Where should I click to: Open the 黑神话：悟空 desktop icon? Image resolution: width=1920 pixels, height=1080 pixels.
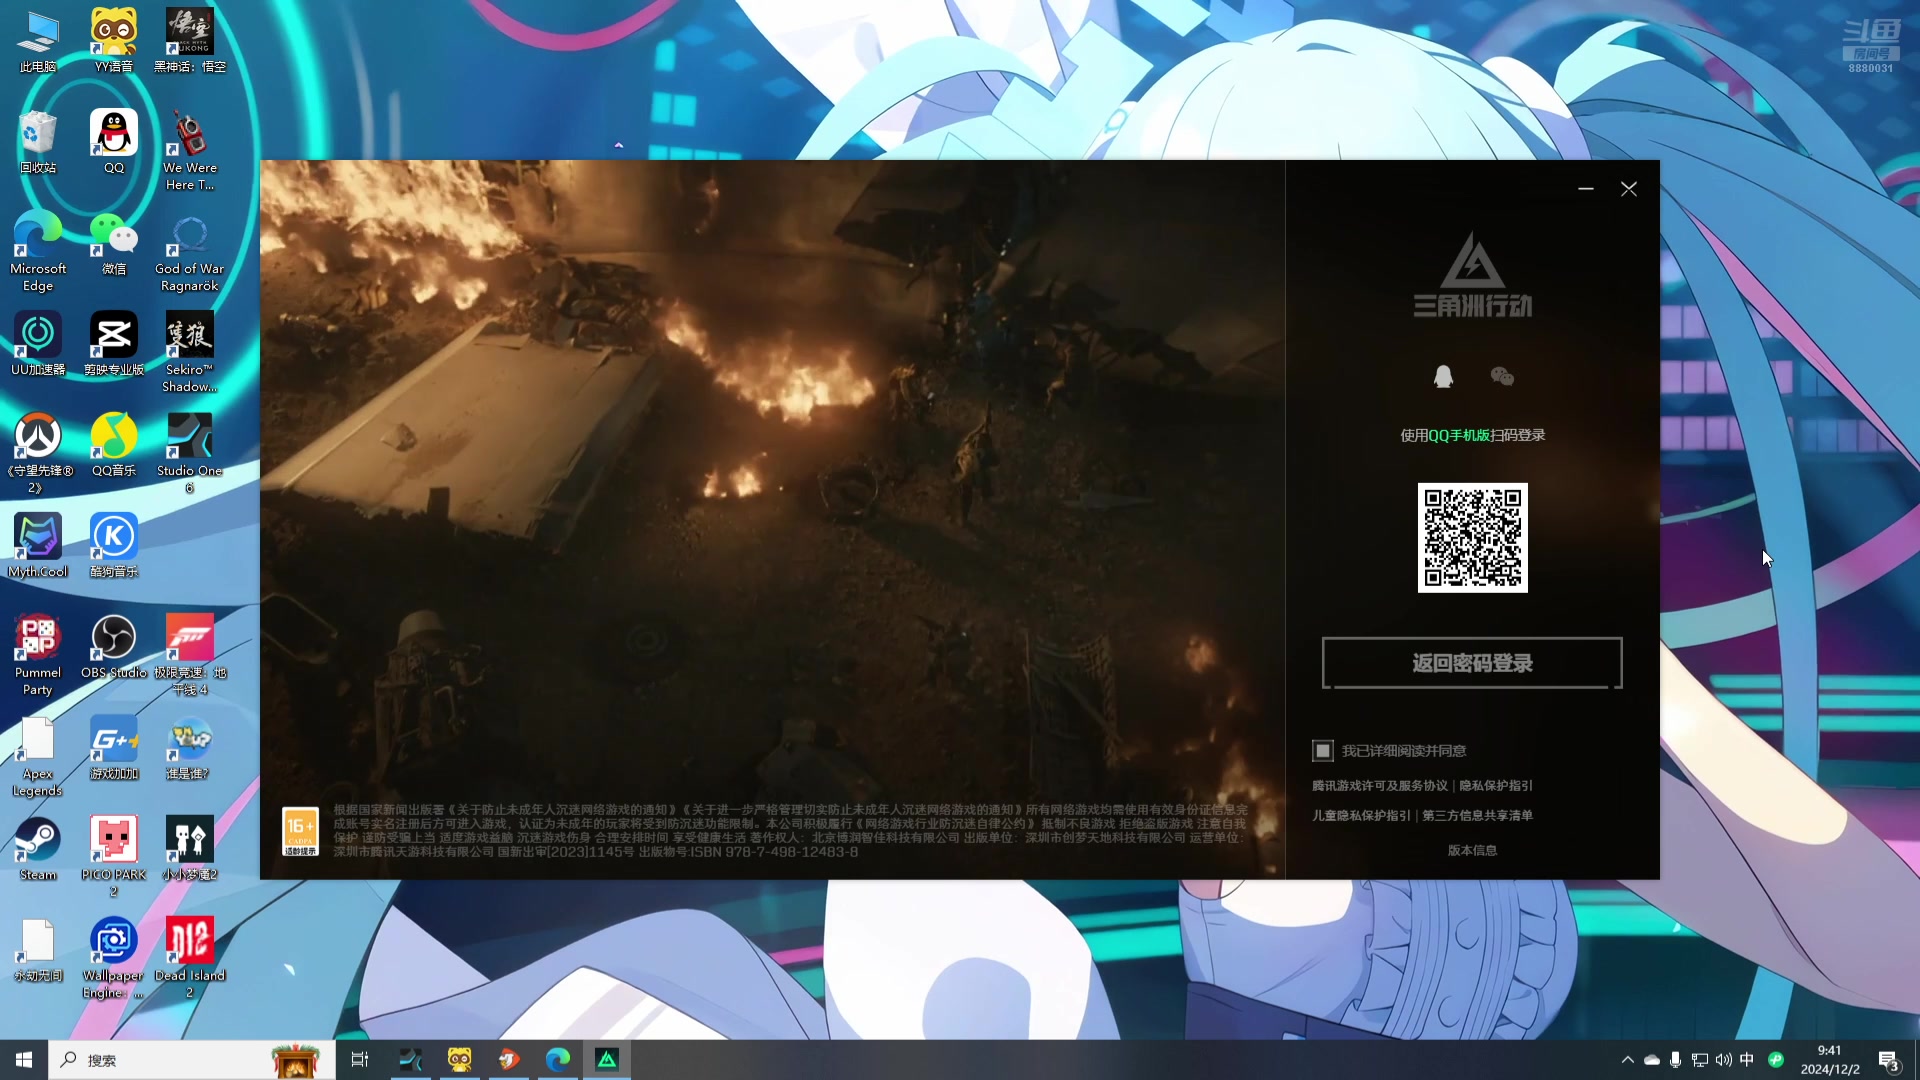pyautogui.click(x=190, y=41)
